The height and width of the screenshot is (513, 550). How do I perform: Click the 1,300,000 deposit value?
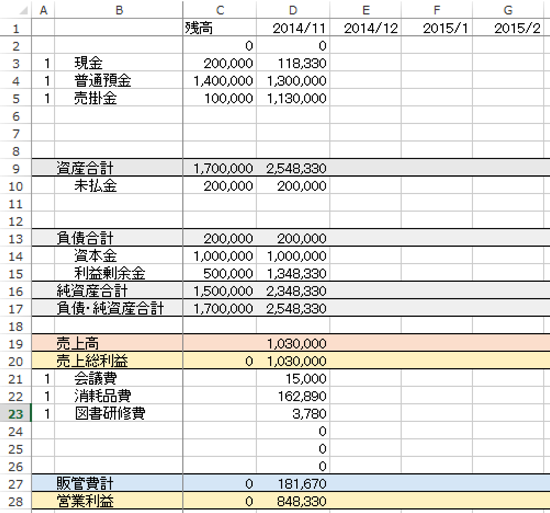point(293,81)
